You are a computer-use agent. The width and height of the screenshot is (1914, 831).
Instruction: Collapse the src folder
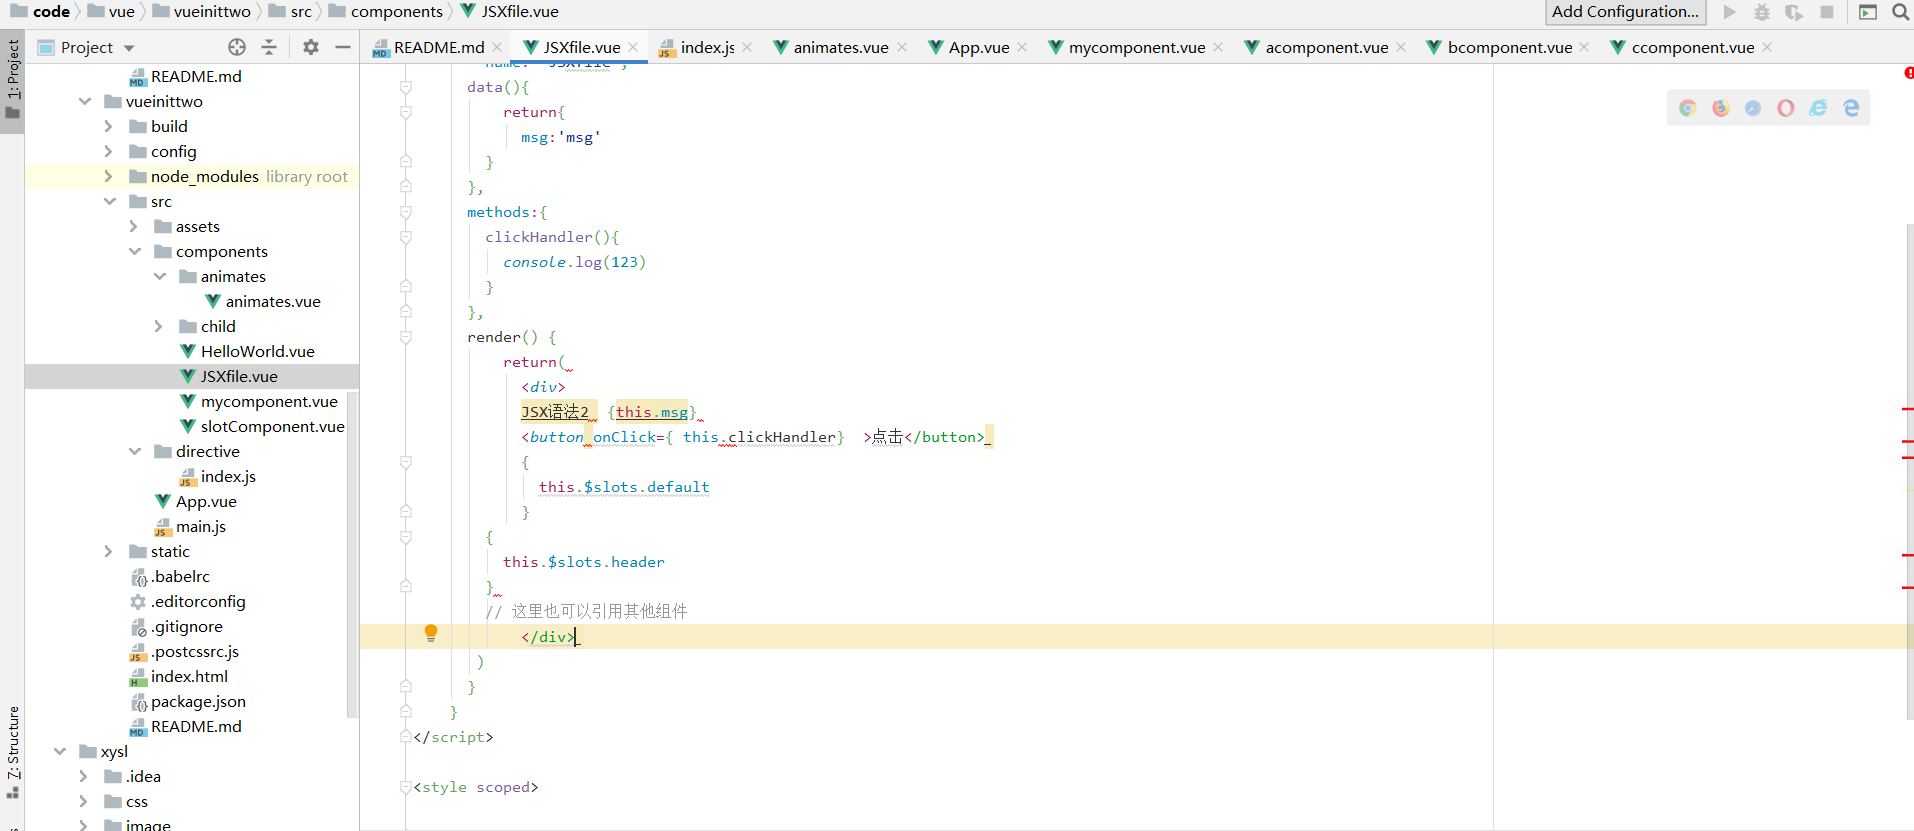point(110,201)
